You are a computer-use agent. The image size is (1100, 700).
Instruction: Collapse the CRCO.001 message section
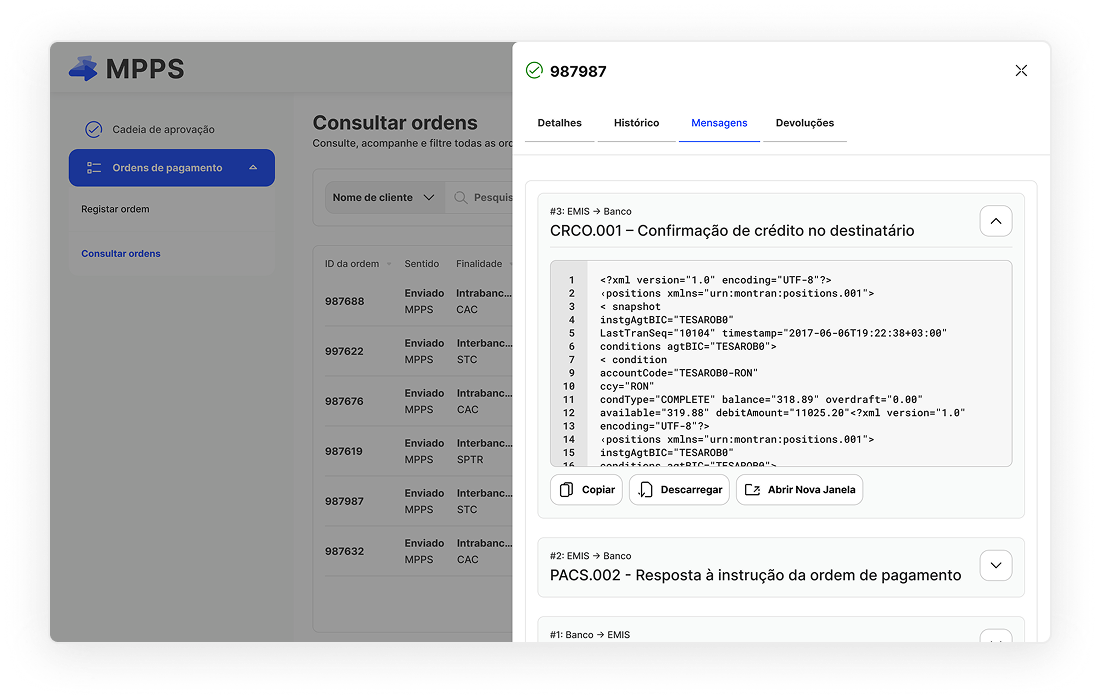click(995, 221)
